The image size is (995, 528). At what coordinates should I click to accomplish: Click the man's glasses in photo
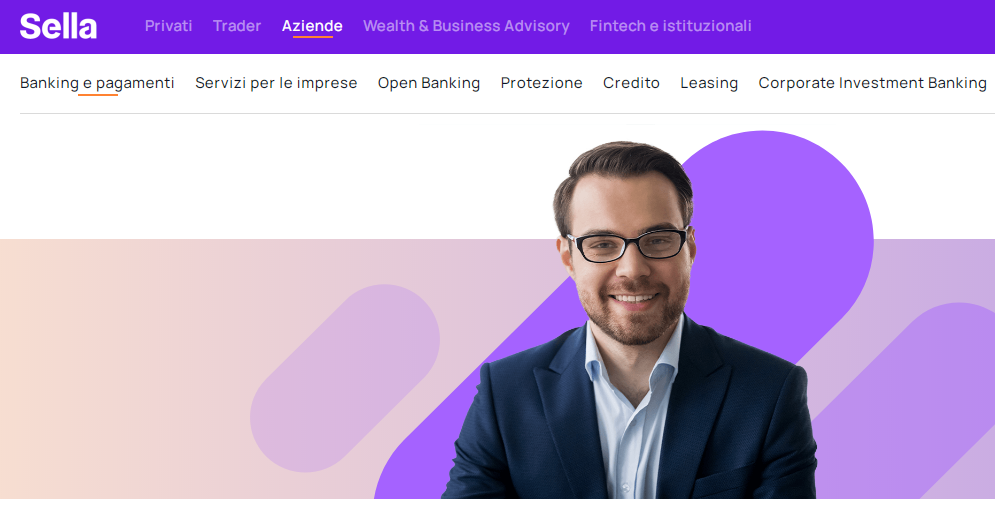coord(627,245)
